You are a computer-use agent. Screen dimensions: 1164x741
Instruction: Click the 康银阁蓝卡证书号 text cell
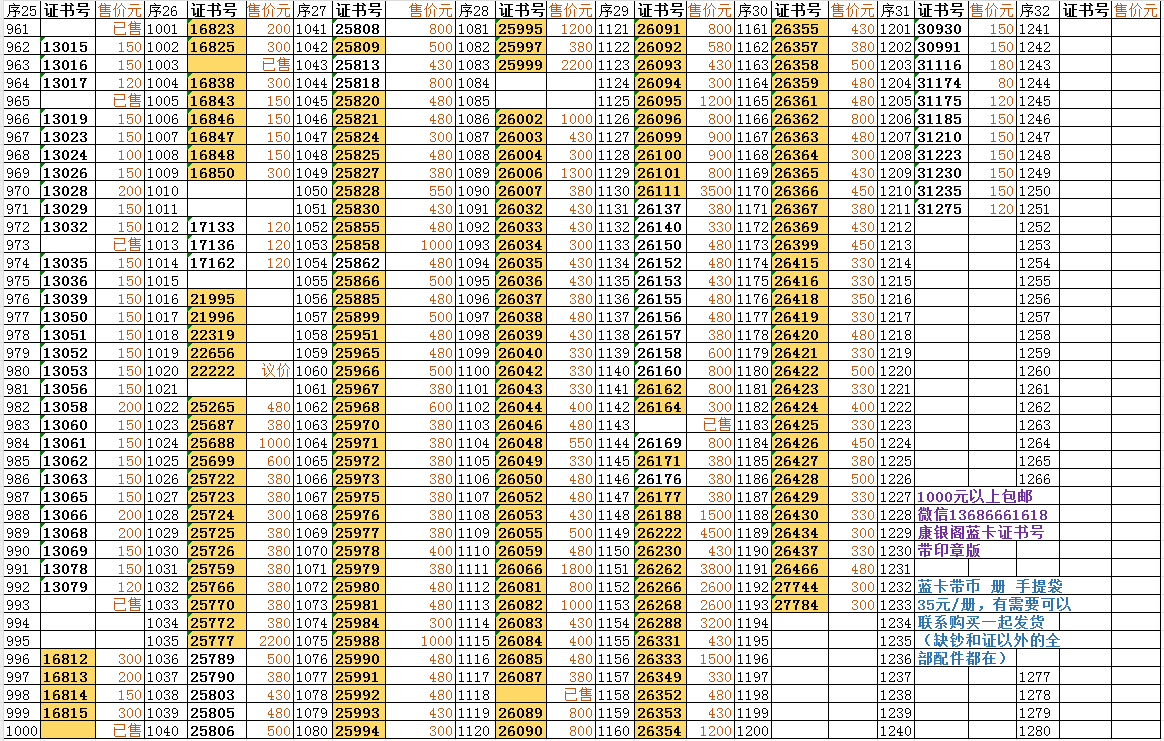980,533
